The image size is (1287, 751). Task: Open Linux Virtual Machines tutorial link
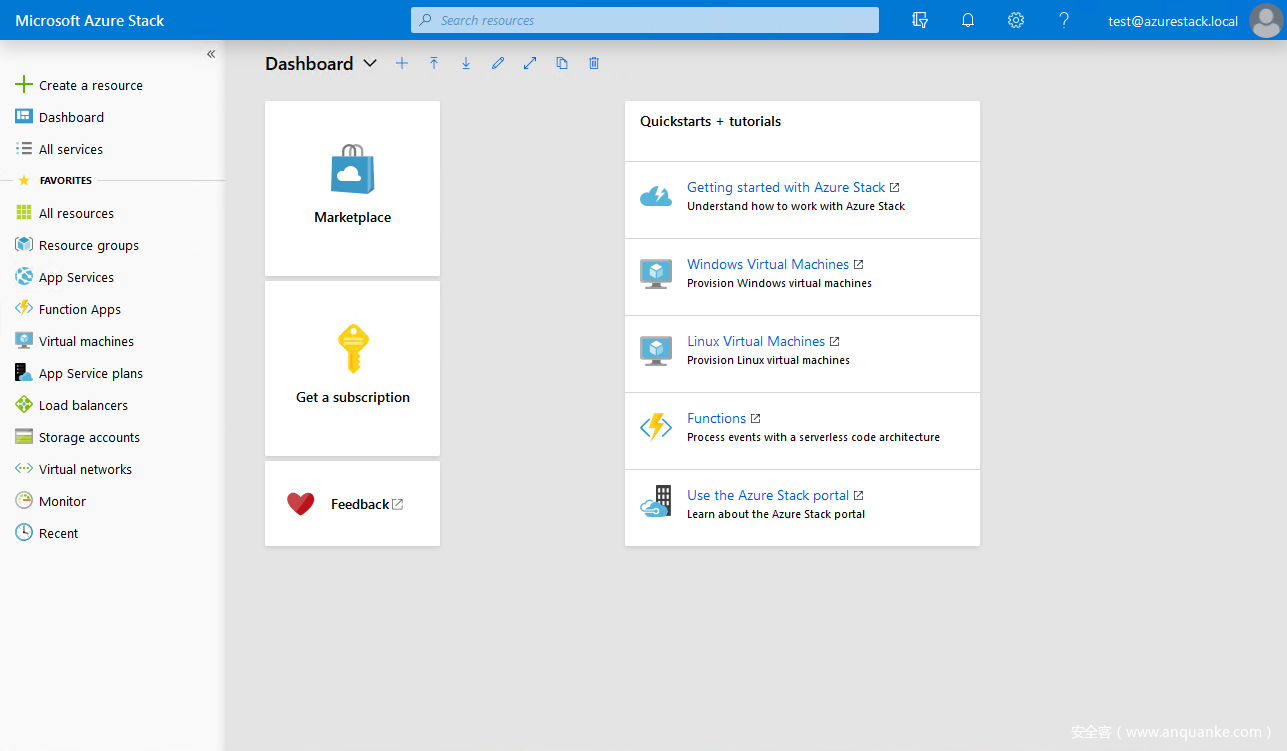coord(756,341)
